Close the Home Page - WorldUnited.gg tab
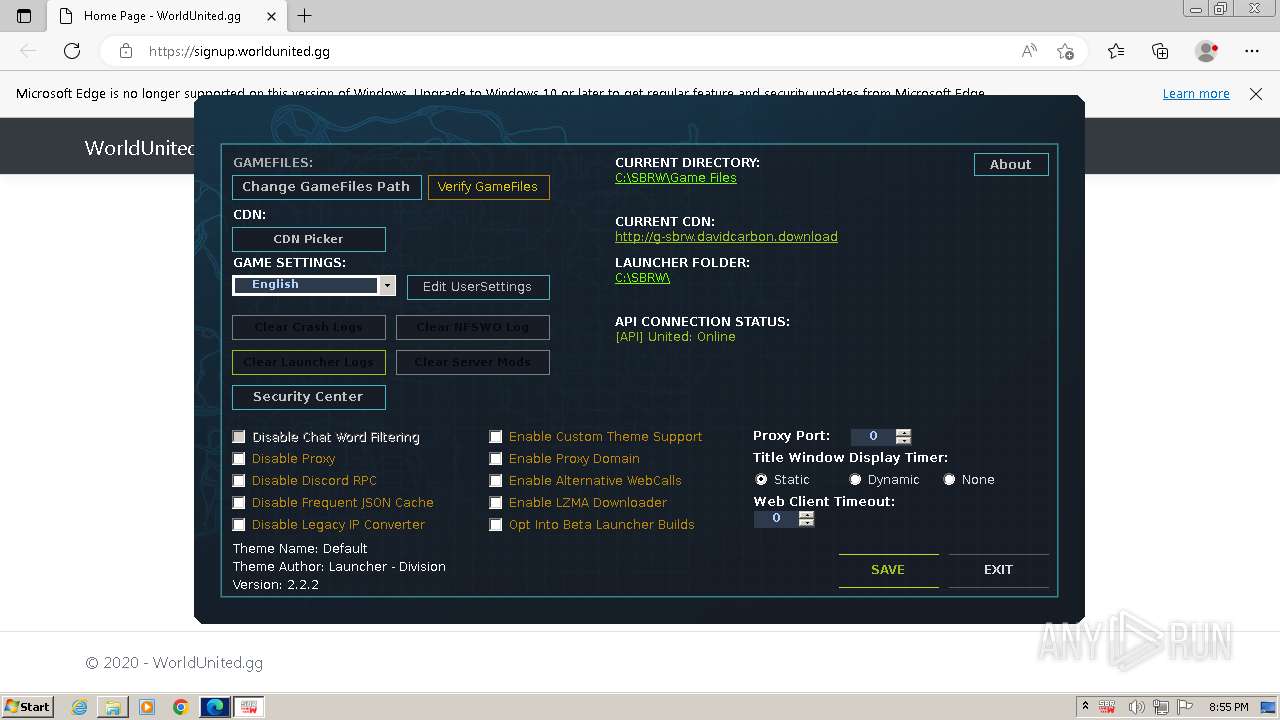 271,16
